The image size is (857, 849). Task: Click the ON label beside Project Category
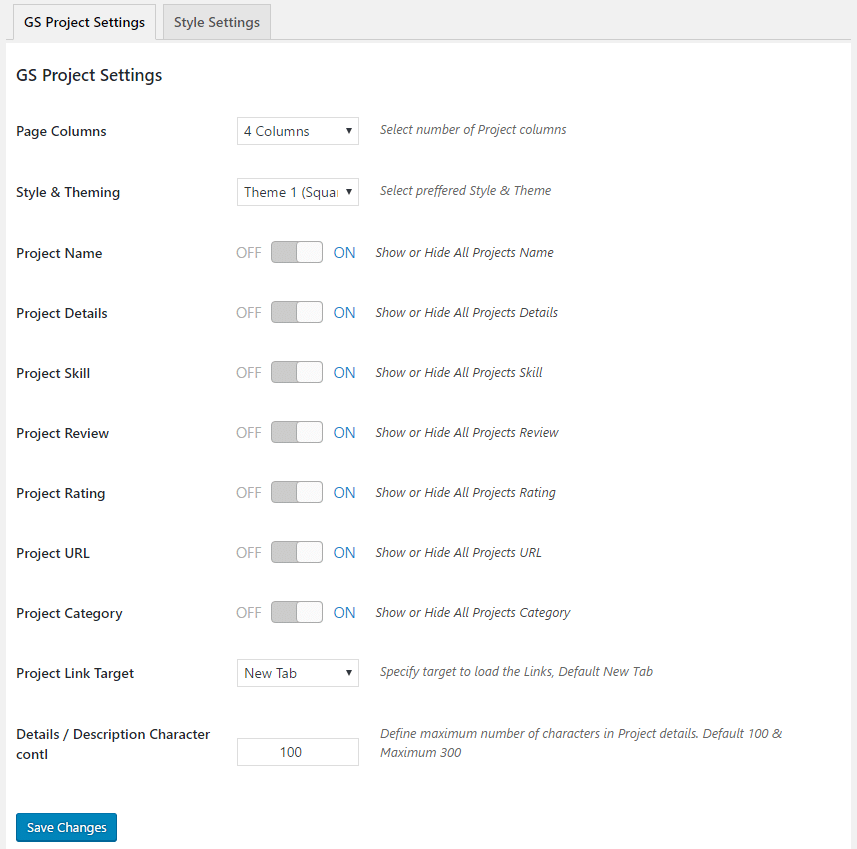coord(344,612)
